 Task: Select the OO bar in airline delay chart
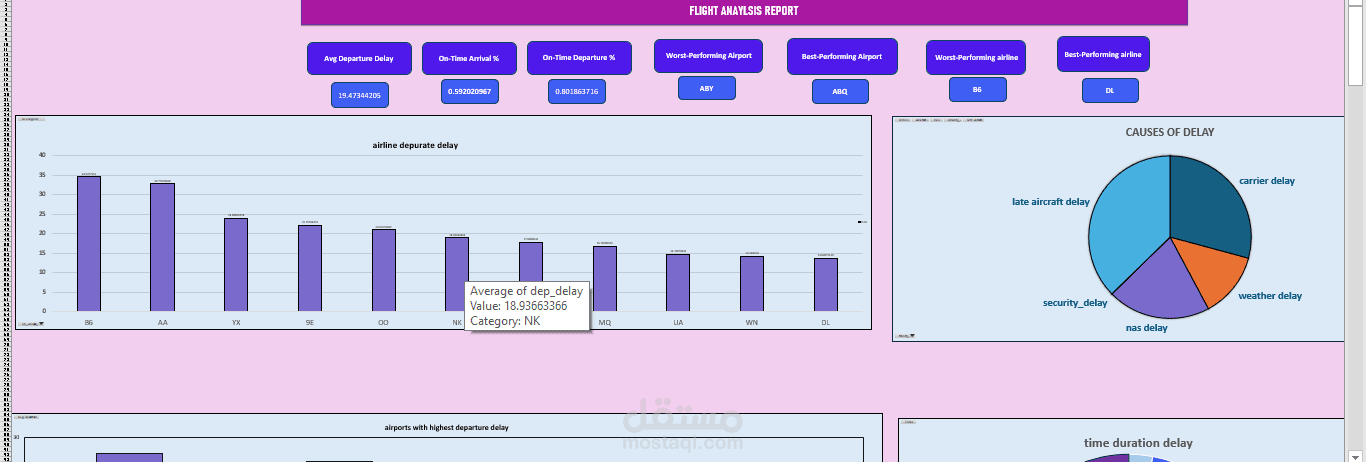[384, 270]
